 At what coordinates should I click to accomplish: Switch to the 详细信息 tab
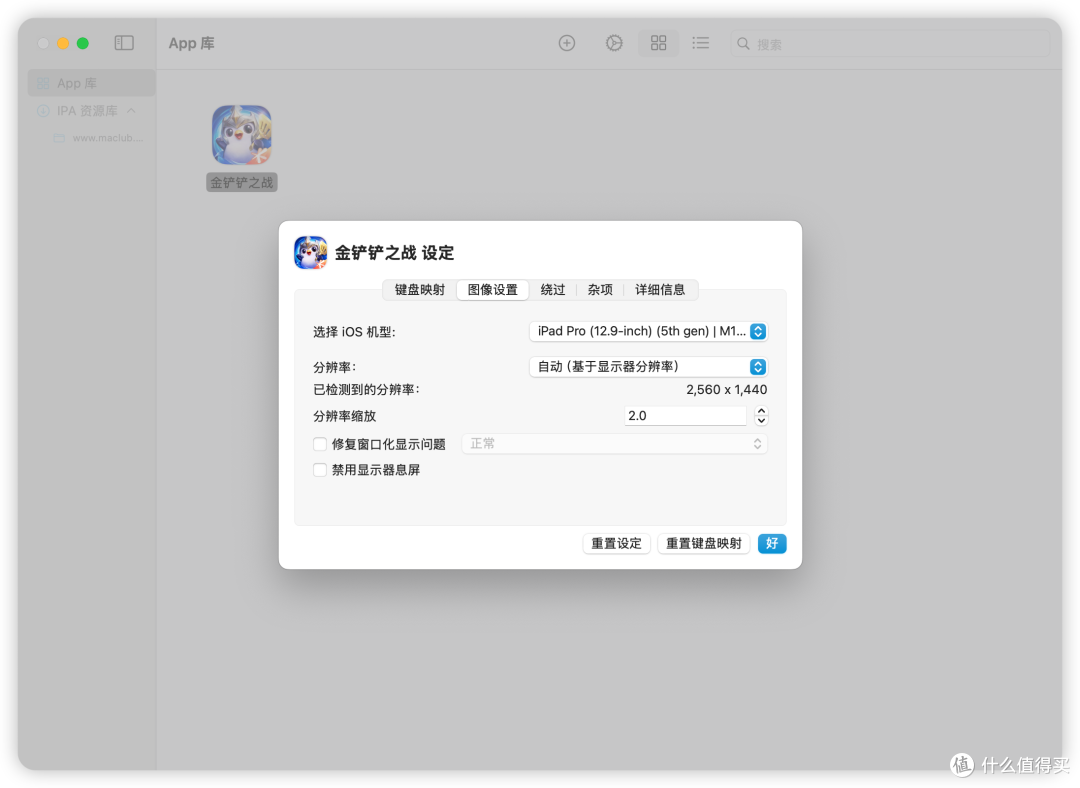(x=660, y=290)
